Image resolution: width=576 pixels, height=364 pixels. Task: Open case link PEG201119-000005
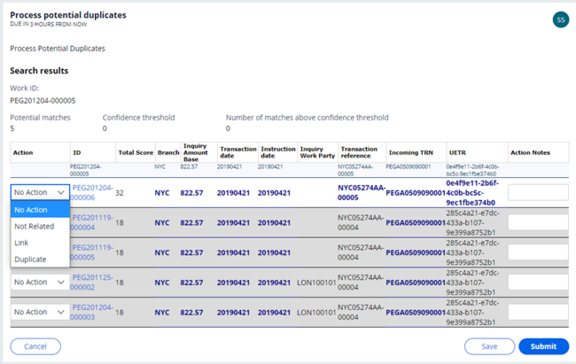(92, 252)
